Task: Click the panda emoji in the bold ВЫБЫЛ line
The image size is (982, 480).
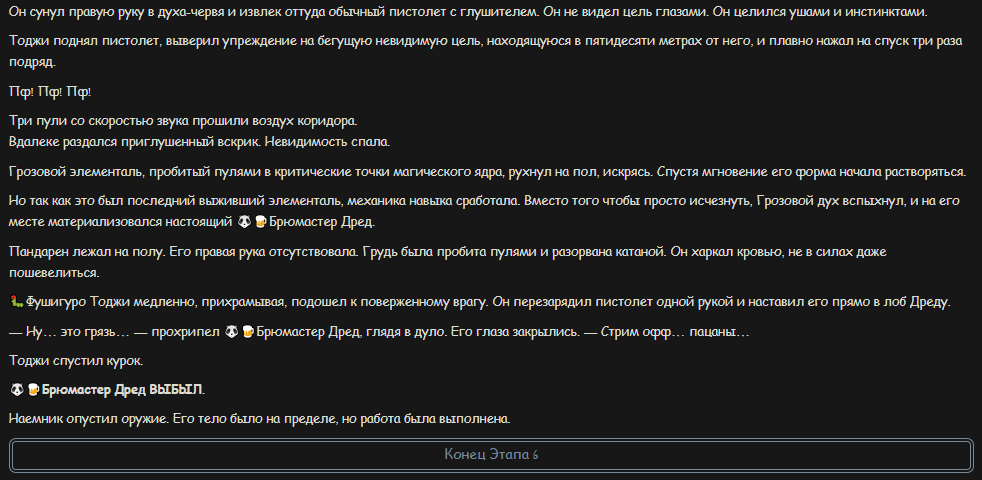Action: pos(18,390)
